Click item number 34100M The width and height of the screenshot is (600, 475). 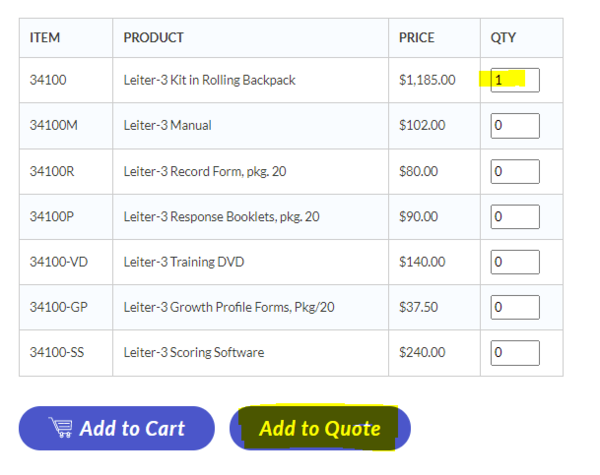pyautogui.click(x=51, y=126)
